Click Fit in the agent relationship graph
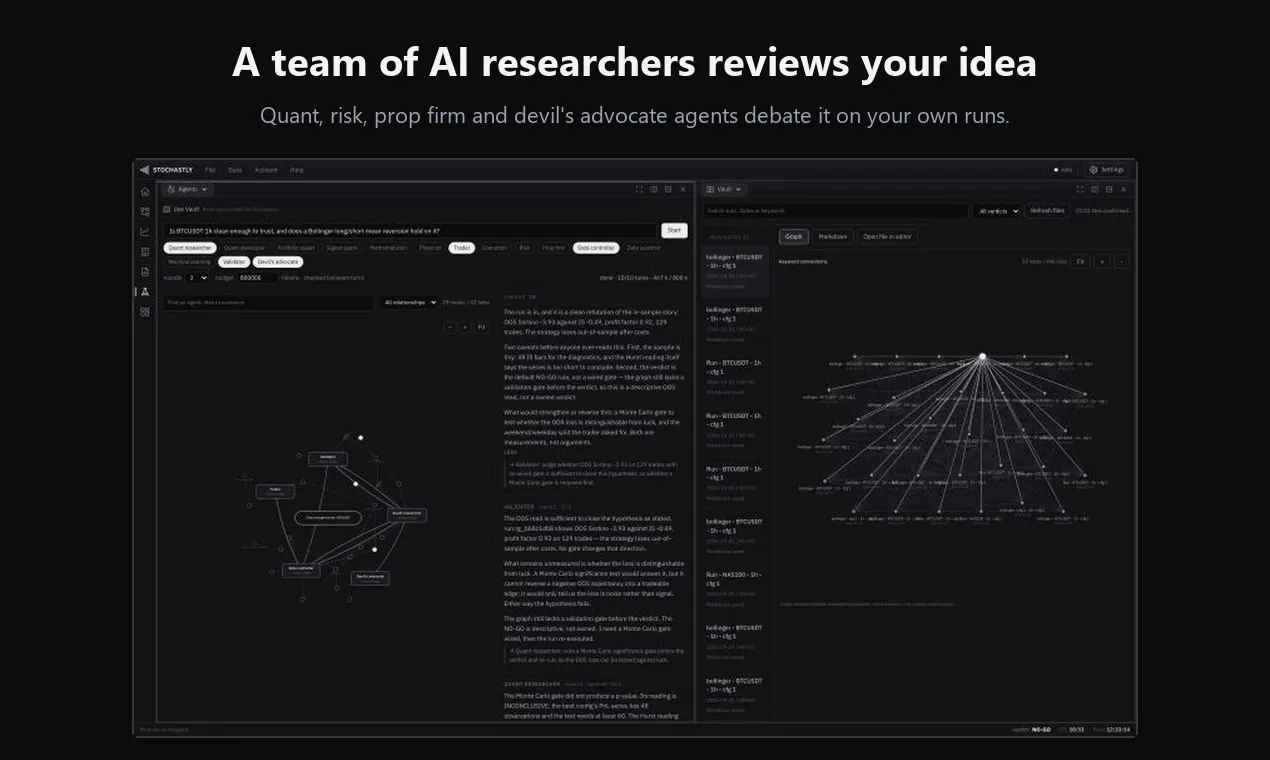The height and width of the screenshot is (760, 1270). [x=481, y=327]
